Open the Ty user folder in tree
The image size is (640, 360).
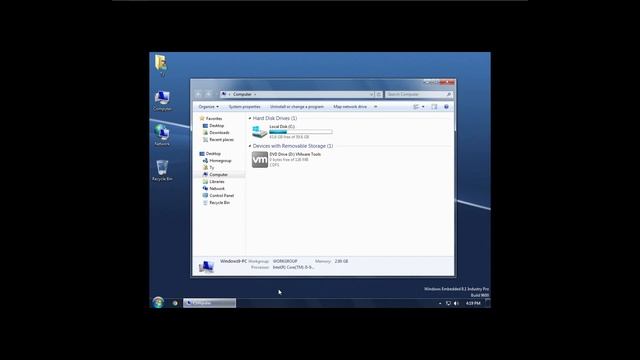click(x=211, y=167)
